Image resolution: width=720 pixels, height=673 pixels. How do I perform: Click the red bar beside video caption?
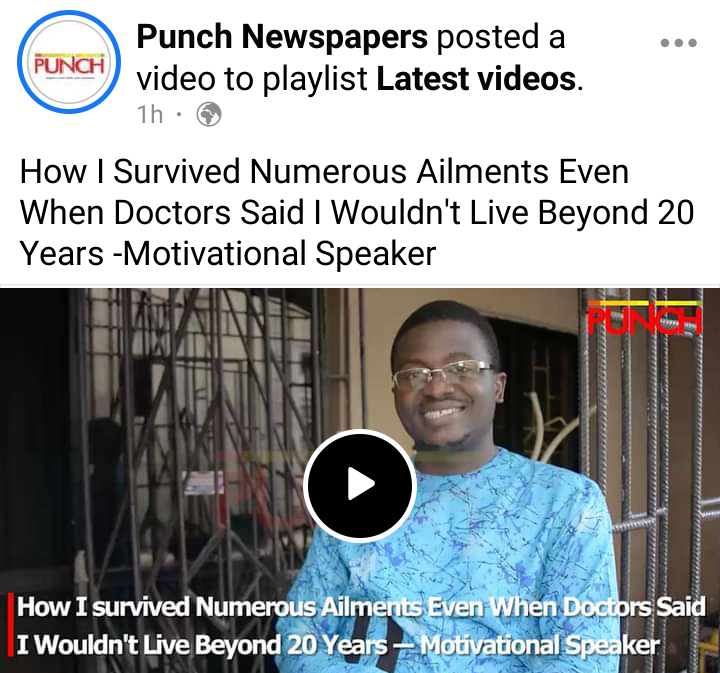(10, 625)
